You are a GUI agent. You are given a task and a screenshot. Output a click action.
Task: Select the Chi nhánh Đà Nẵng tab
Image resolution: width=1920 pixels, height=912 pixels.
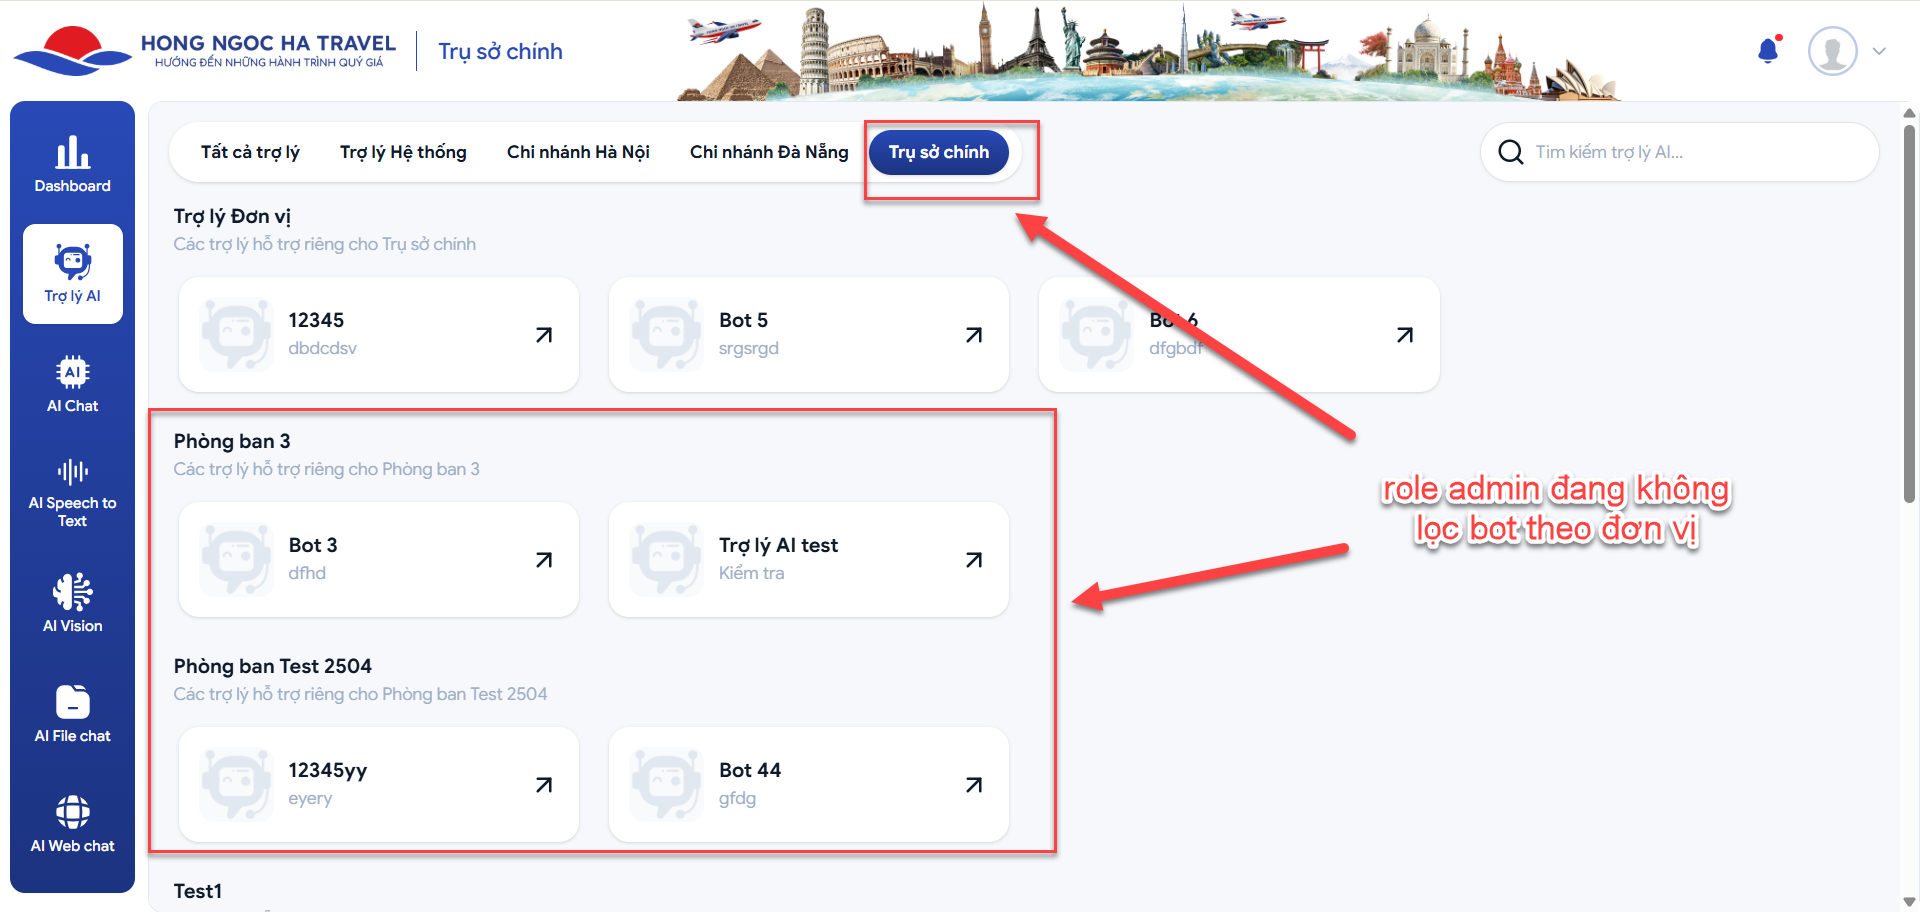[x=769, y=152]
